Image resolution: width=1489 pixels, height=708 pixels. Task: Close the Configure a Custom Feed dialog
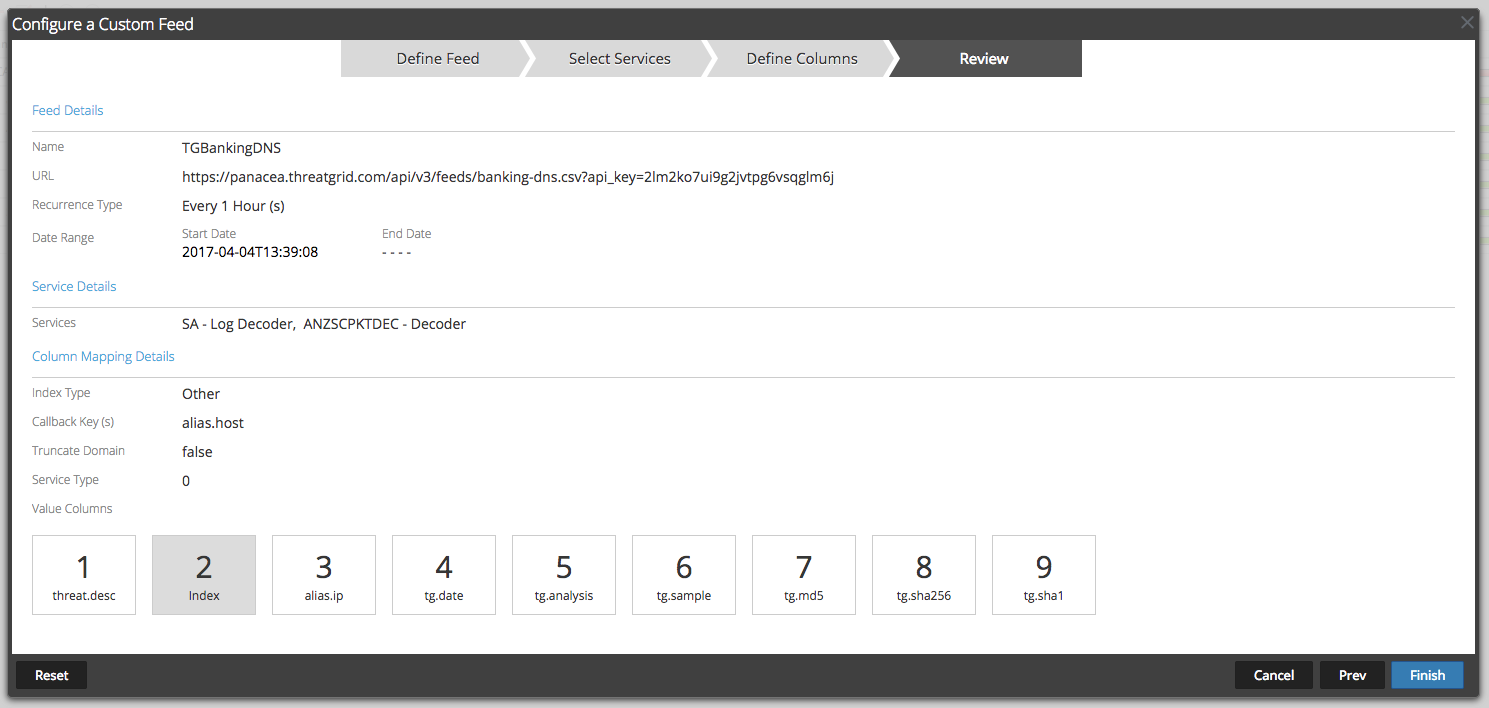1467,23
